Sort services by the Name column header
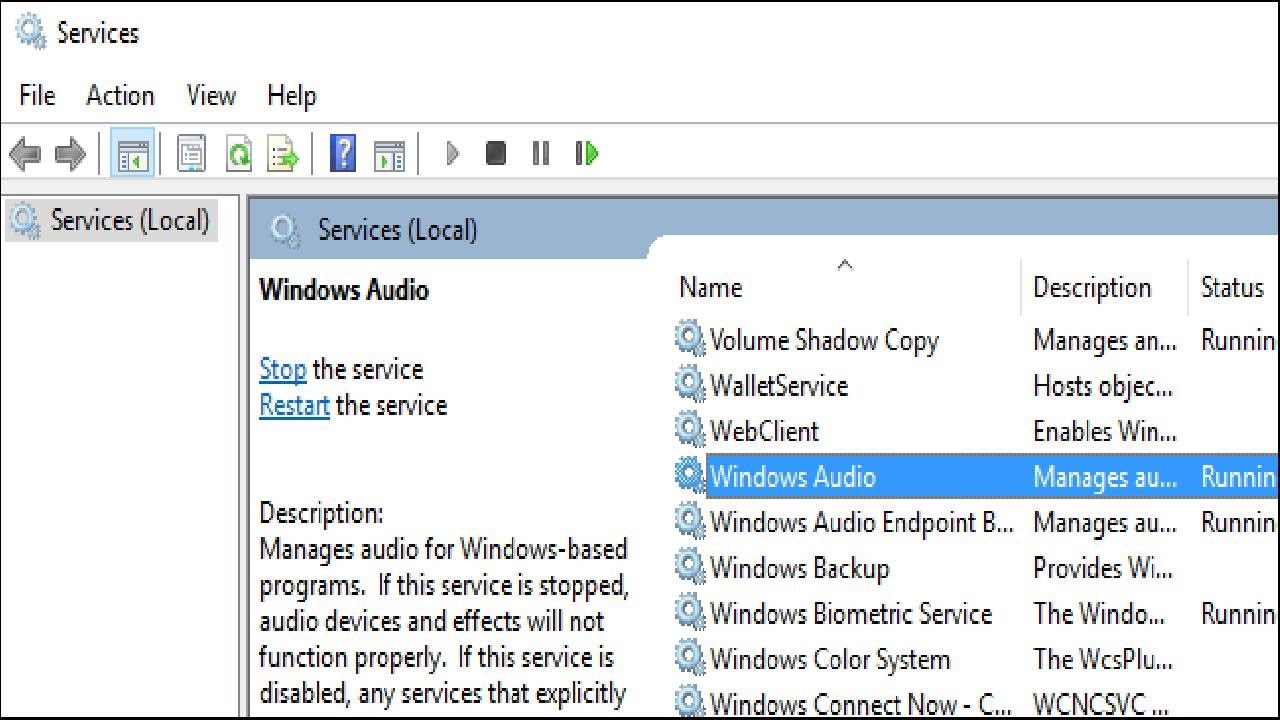 click(x=711, y=288)
